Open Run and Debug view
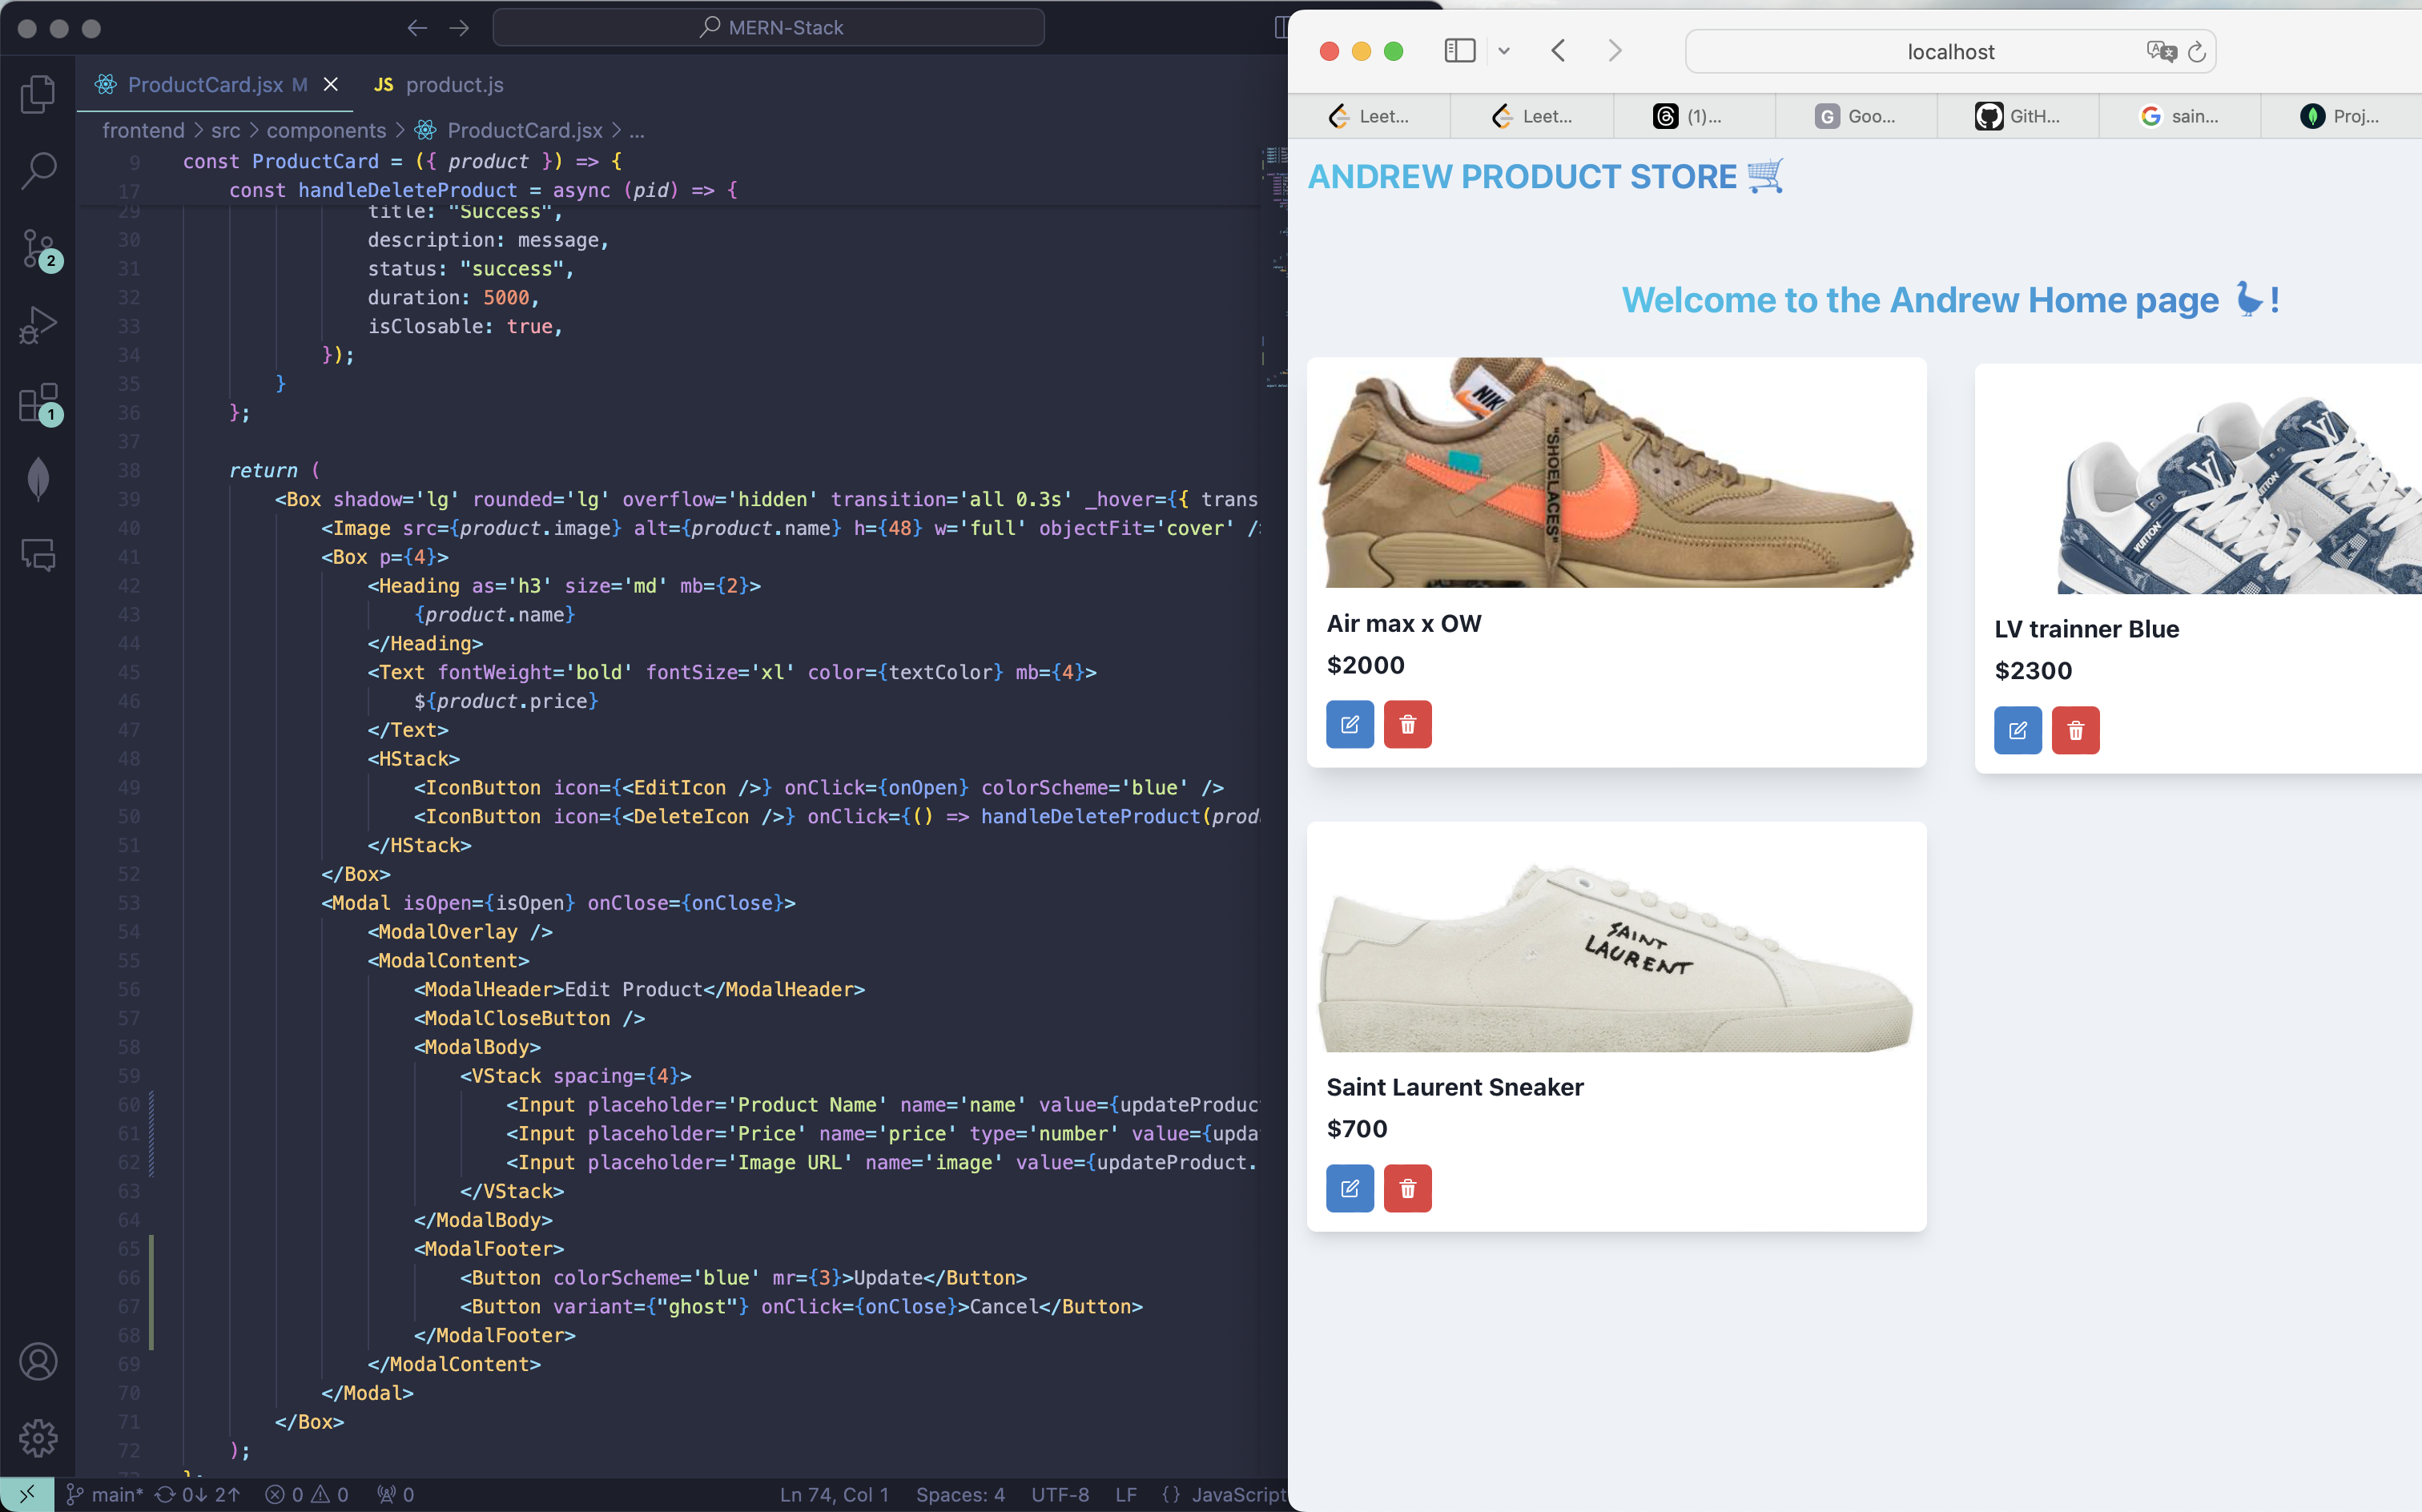The image size is (2422, 1512). [x=38, y=326]
